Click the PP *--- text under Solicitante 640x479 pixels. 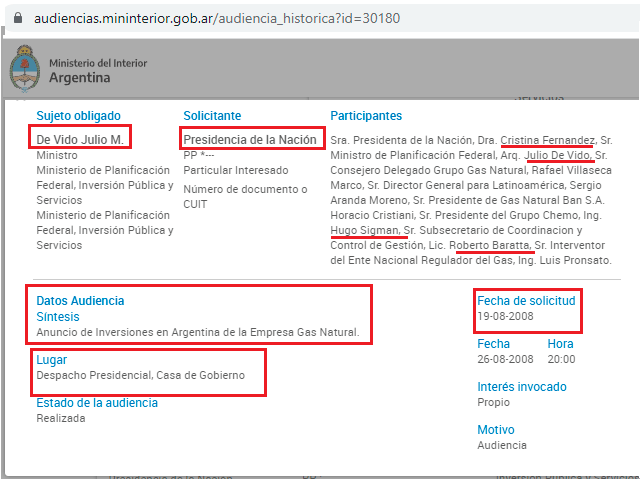pyautogui.click(x=199, y=155)
